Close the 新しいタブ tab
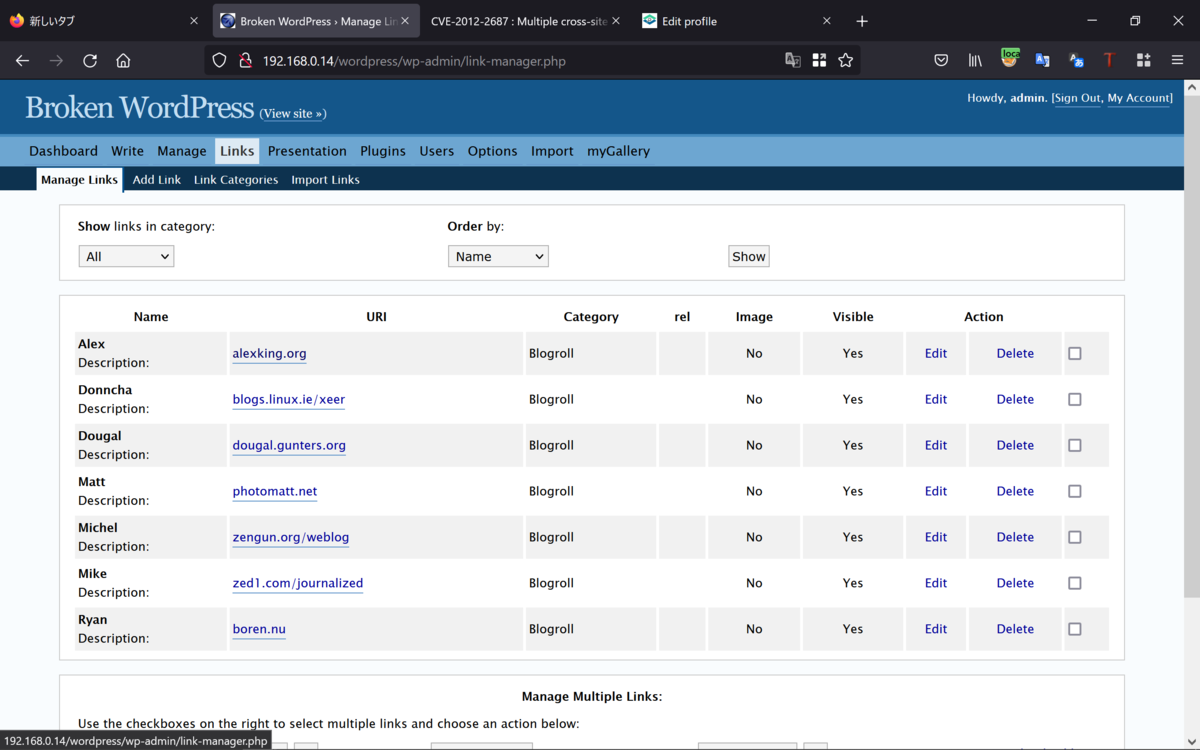The height and width of the screenshot is (750, 1200). [x=194, y=21]
